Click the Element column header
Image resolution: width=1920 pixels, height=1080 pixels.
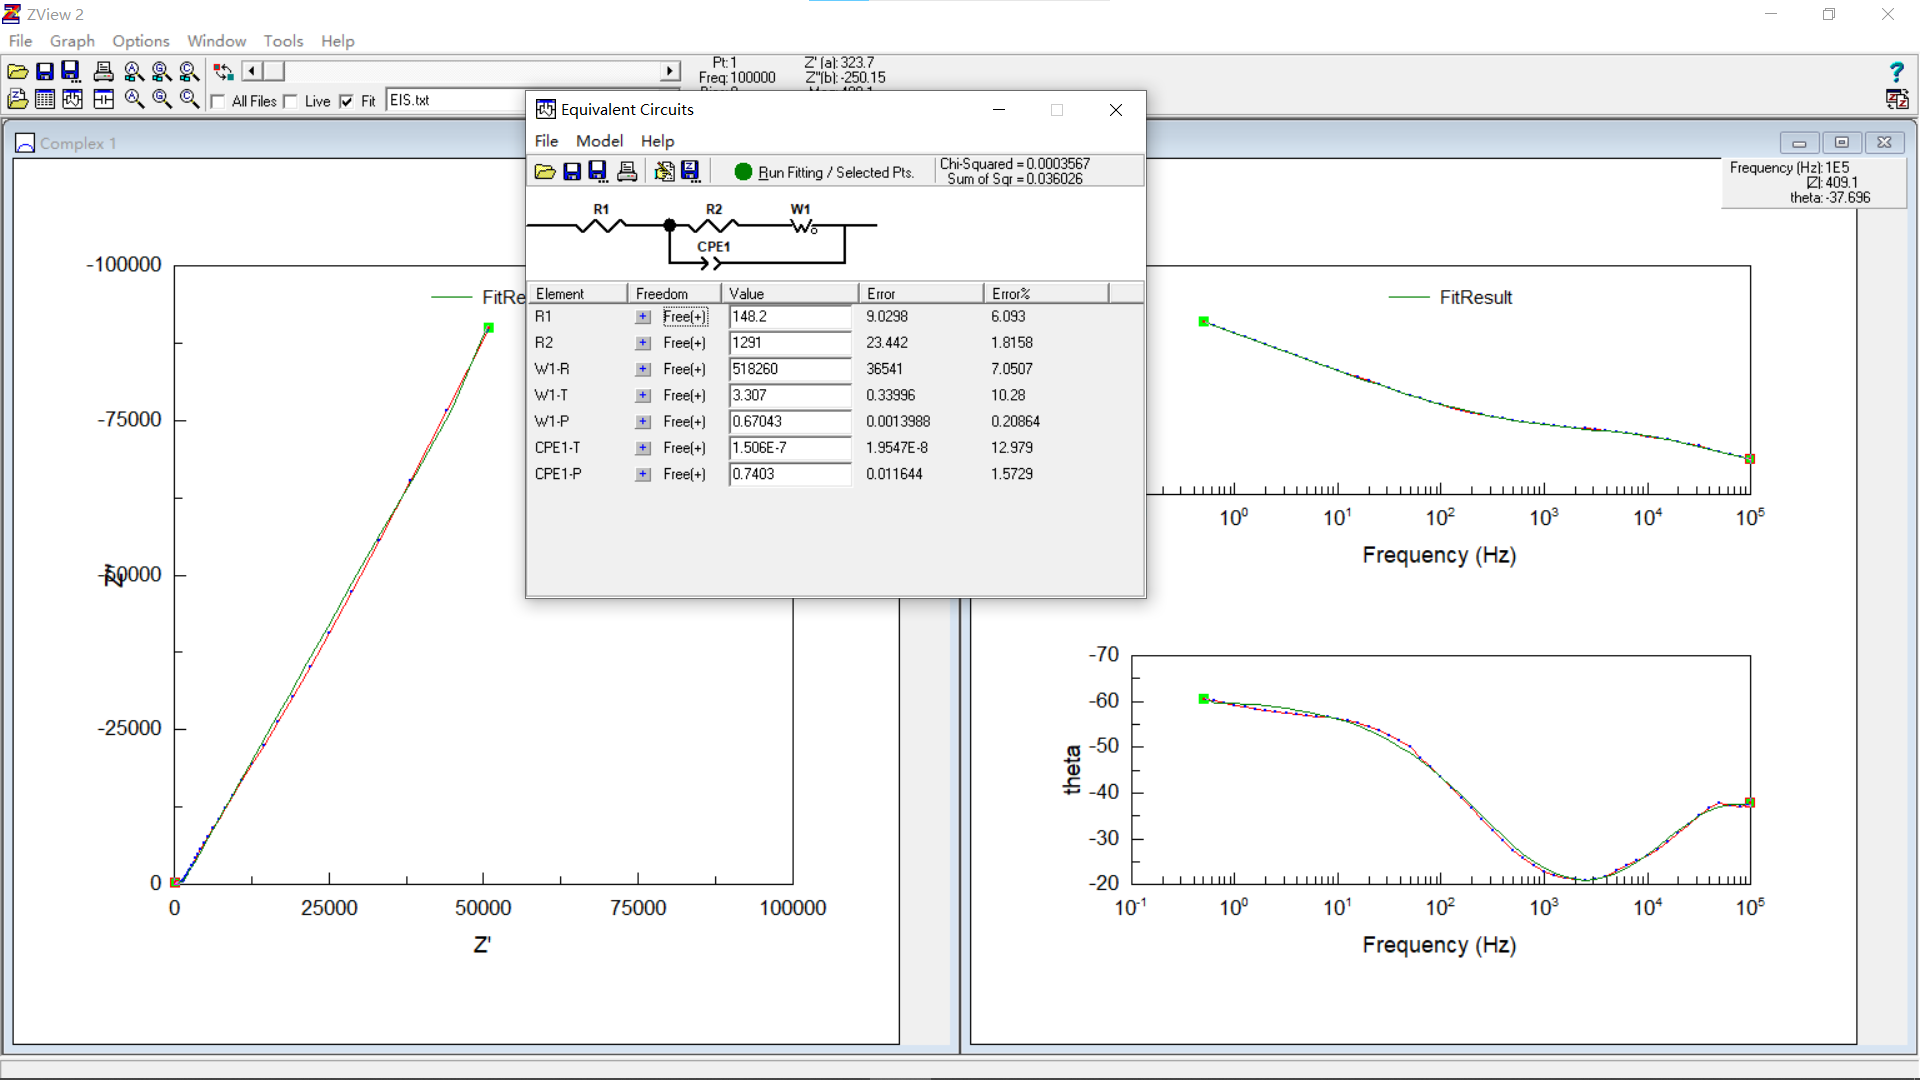pyautogui.click(x=578, y=293)
